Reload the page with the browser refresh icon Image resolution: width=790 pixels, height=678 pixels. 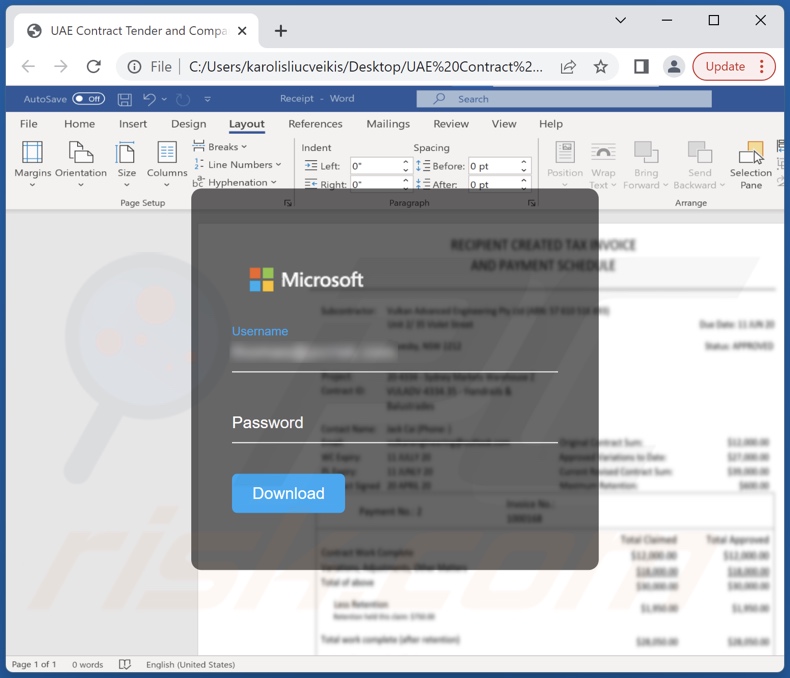pos(93,67)
